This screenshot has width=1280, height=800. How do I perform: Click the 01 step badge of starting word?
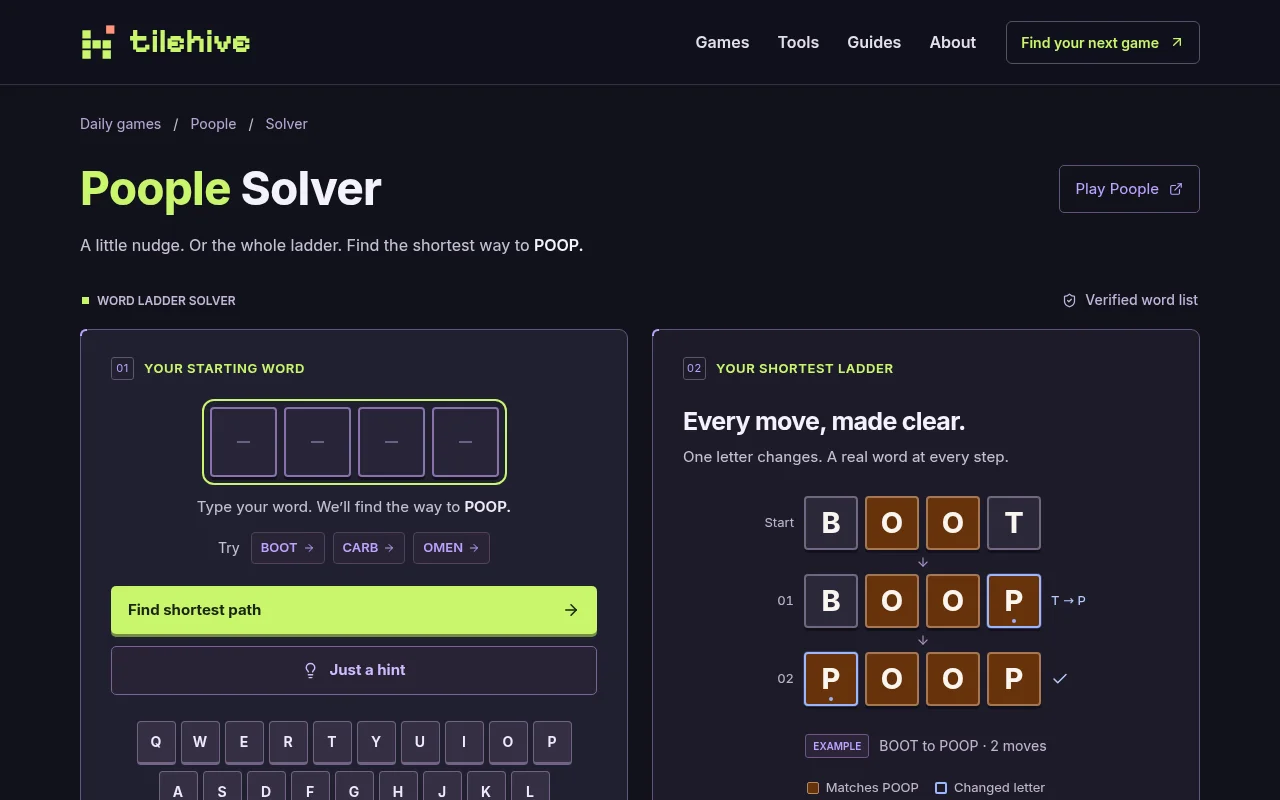coord(122,368)
